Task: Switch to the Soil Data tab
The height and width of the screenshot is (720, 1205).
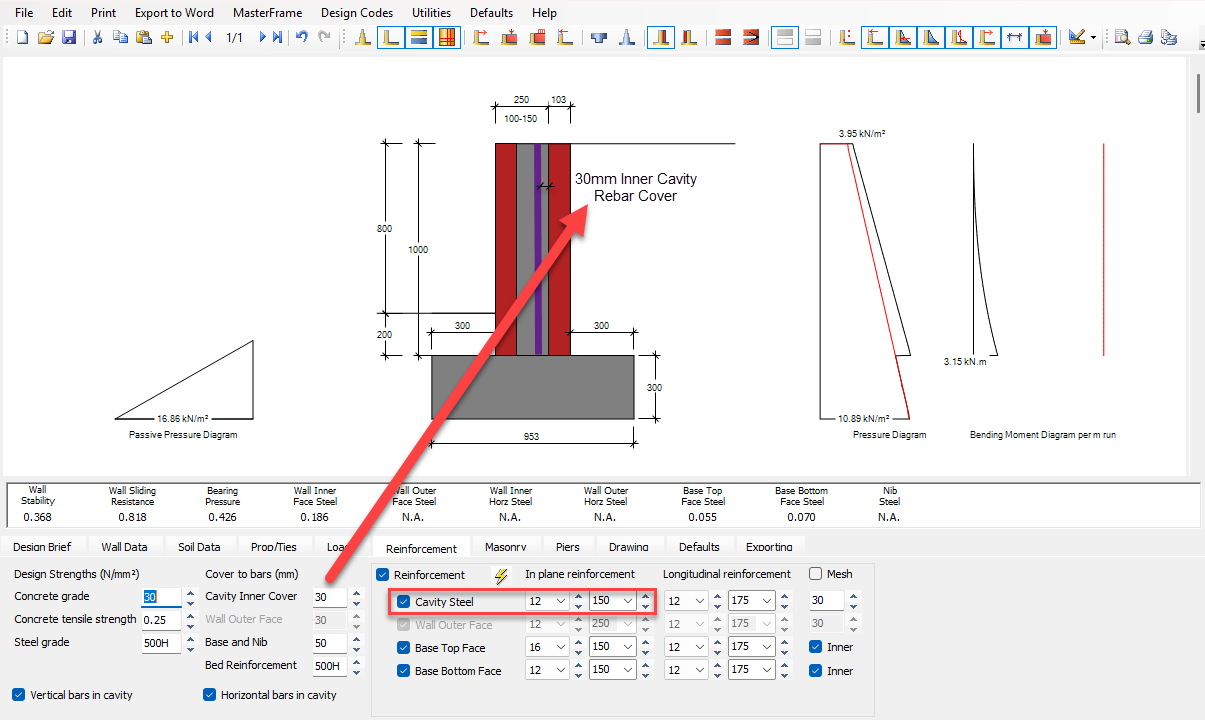Action: pos(199,547)
